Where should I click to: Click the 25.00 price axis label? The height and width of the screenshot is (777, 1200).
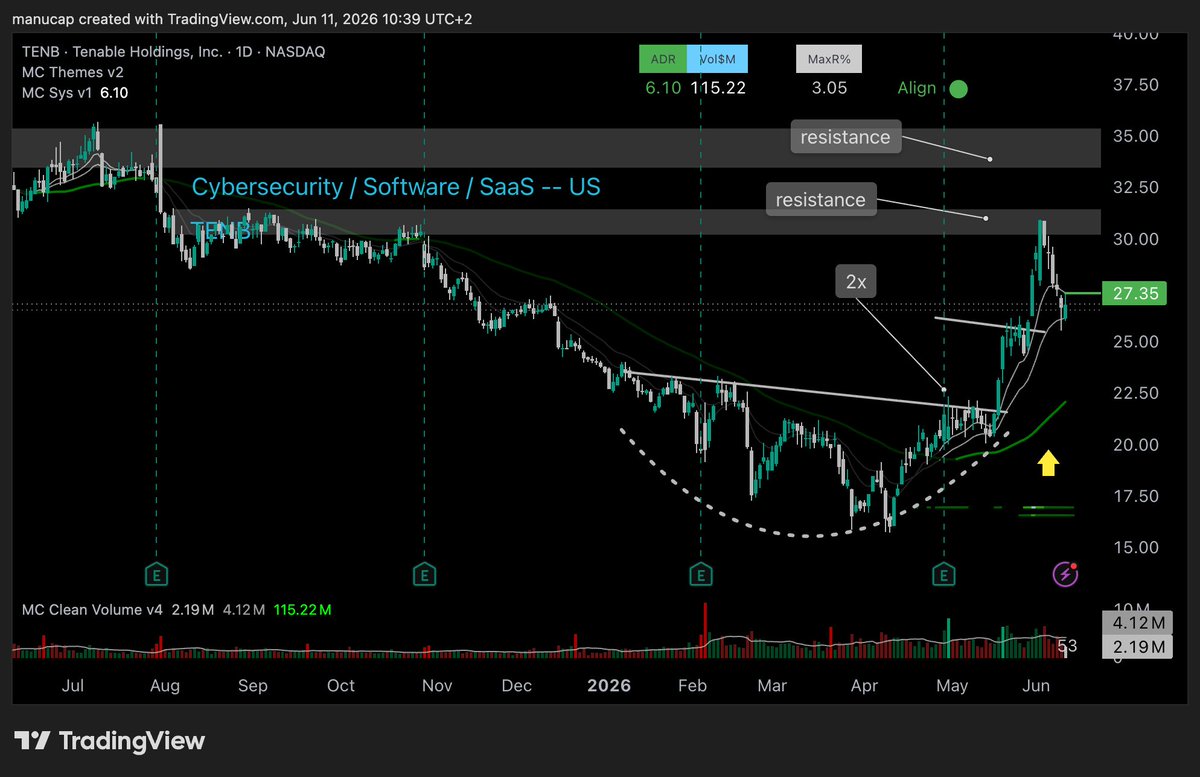1134,342
